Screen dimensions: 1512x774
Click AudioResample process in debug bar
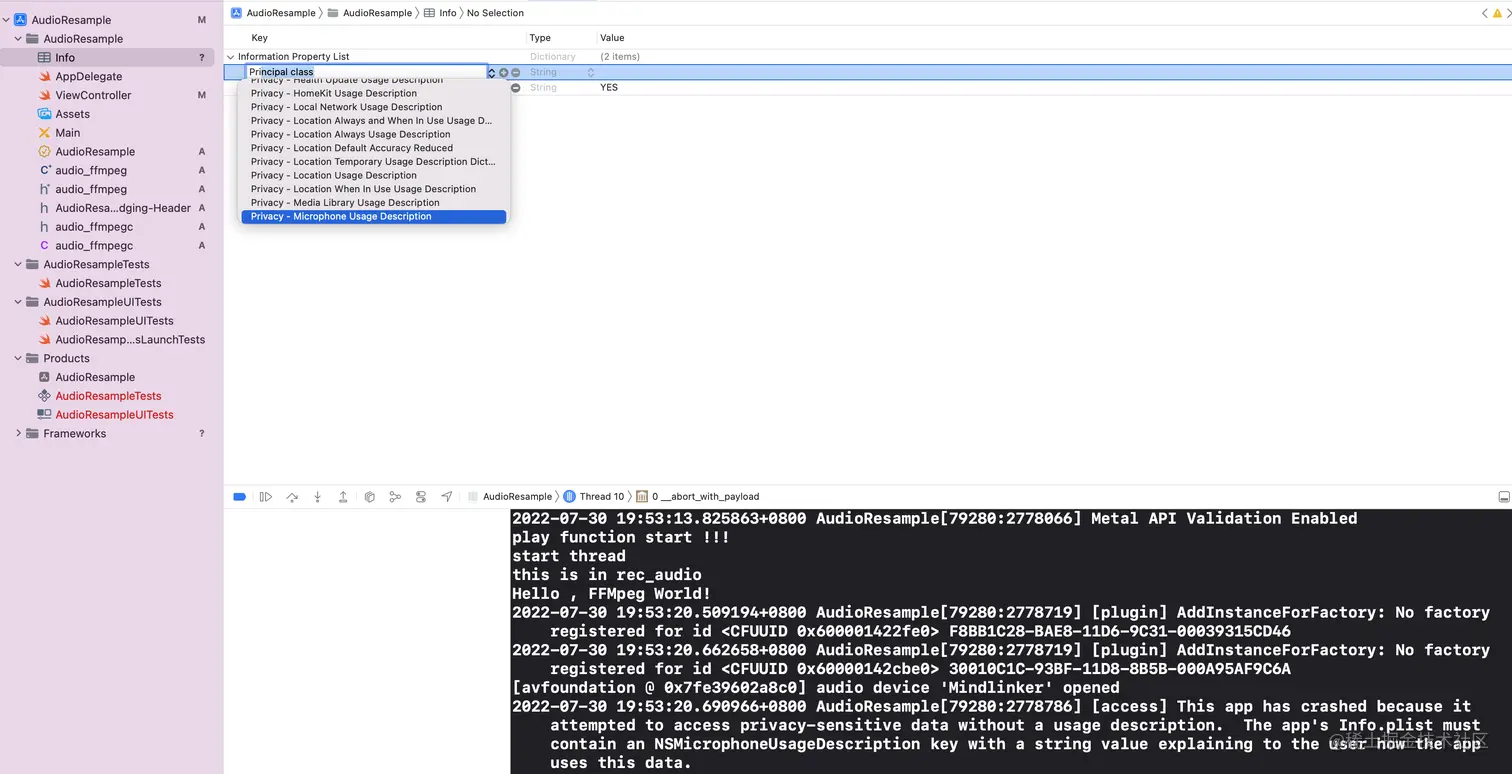coord(510,496)
